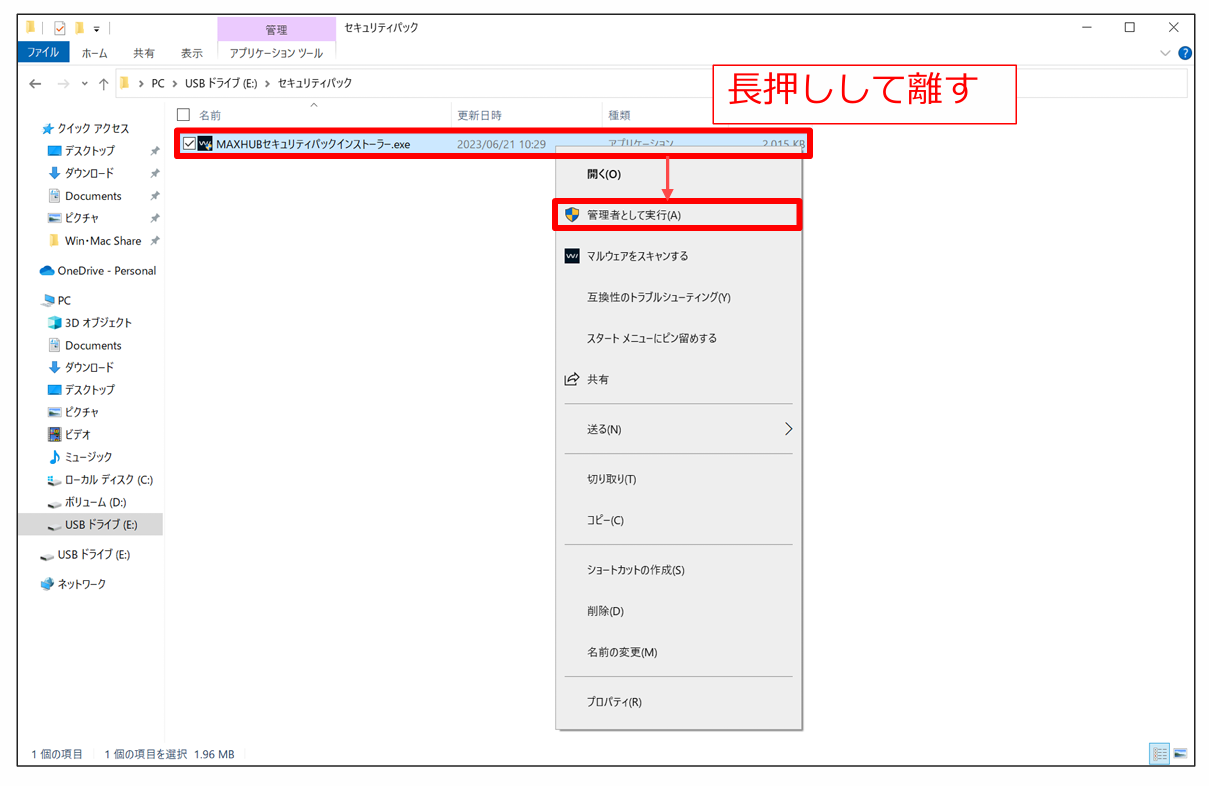Switch to details view icon in status bar
The width and height of the screenshot is (1209, 786).
tap(1160, 754)
